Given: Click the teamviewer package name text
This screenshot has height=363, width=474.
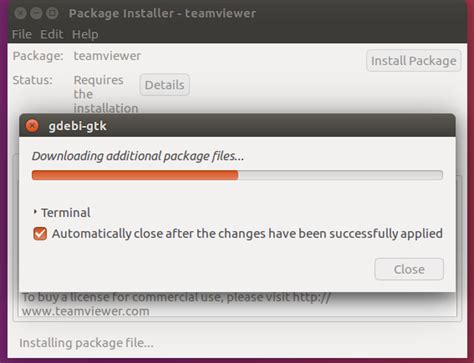Looking at the screenshot, I should (107, 56).
